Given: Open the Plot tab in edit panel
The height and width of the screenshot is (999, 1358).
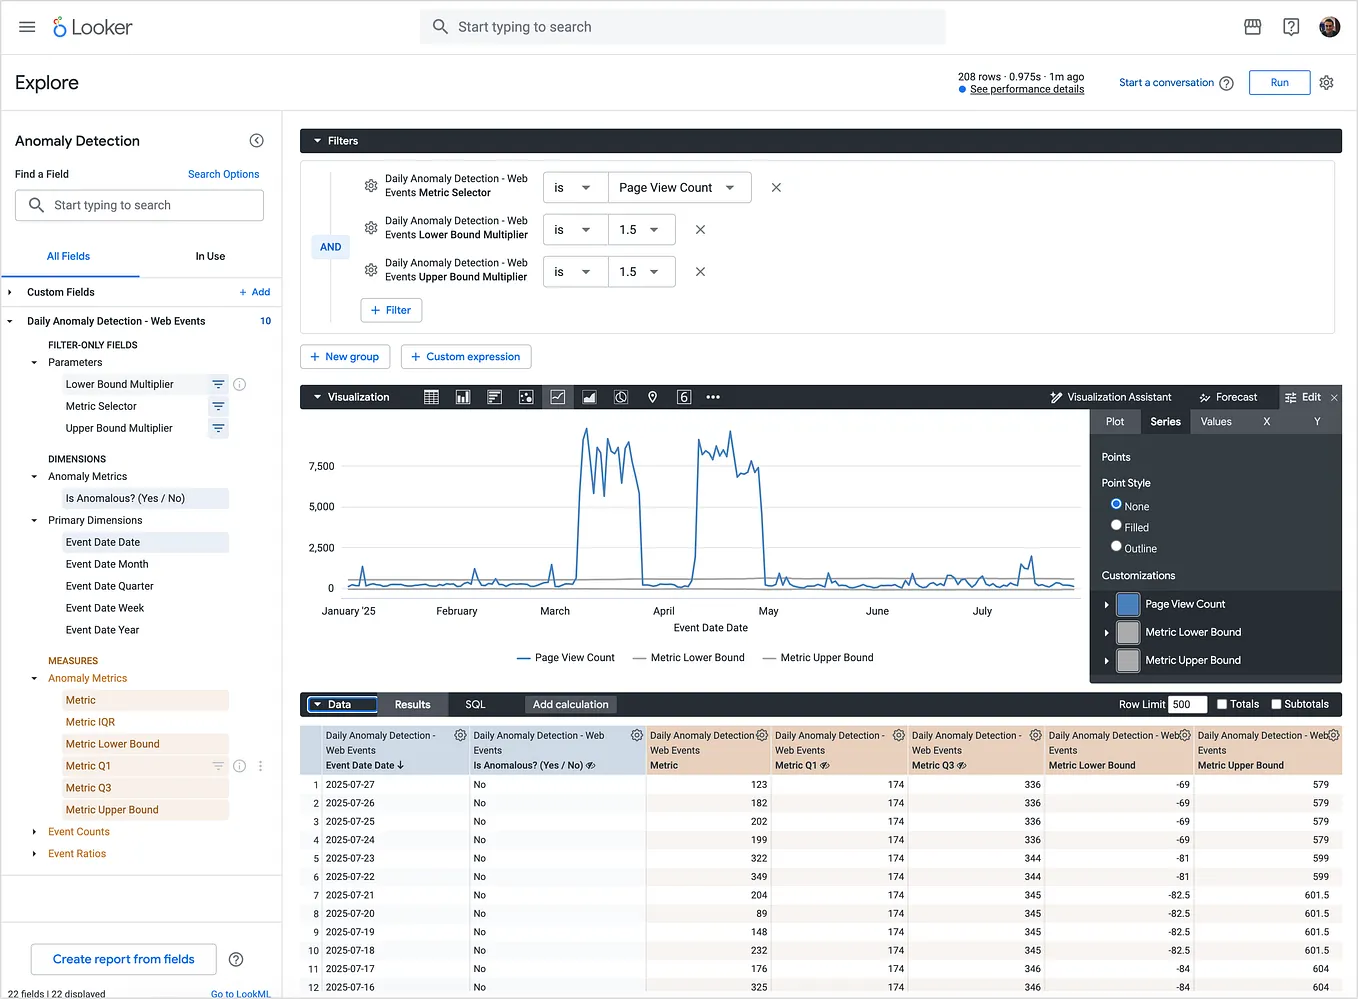Looking at the screenshot, I should (x=1115, y=421).
